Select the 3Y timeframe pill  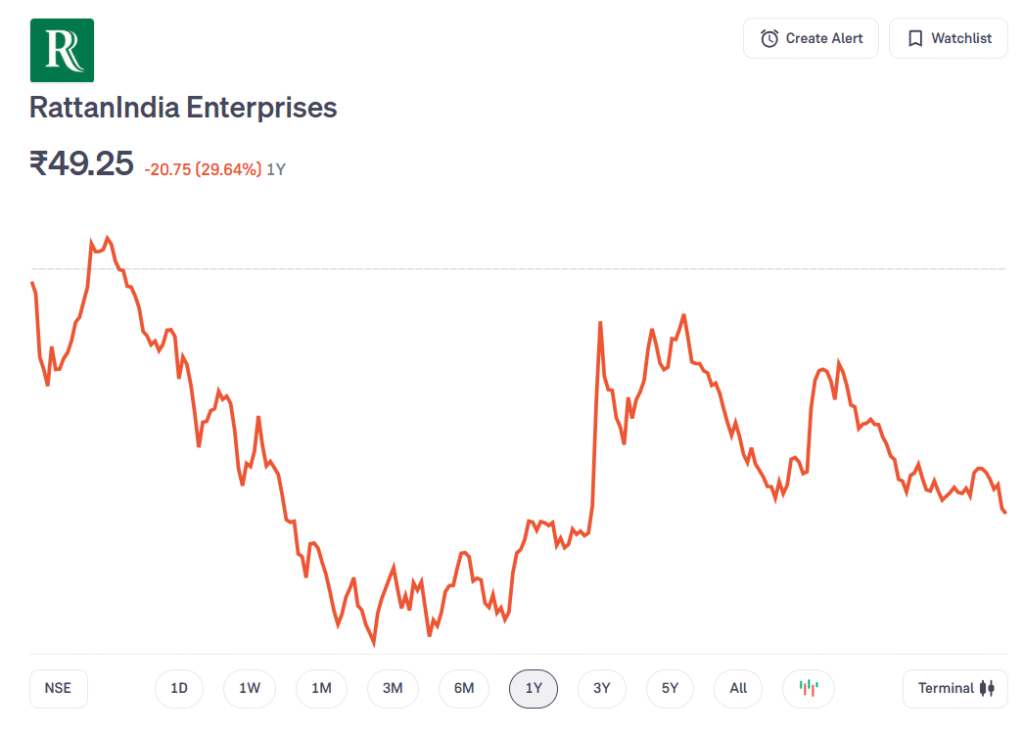(601, 688)
